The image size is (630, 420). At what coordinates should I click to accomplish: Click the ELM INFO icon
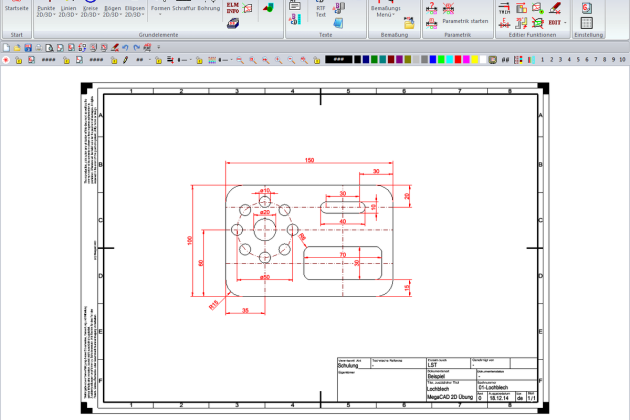click(x=232, y=8)
